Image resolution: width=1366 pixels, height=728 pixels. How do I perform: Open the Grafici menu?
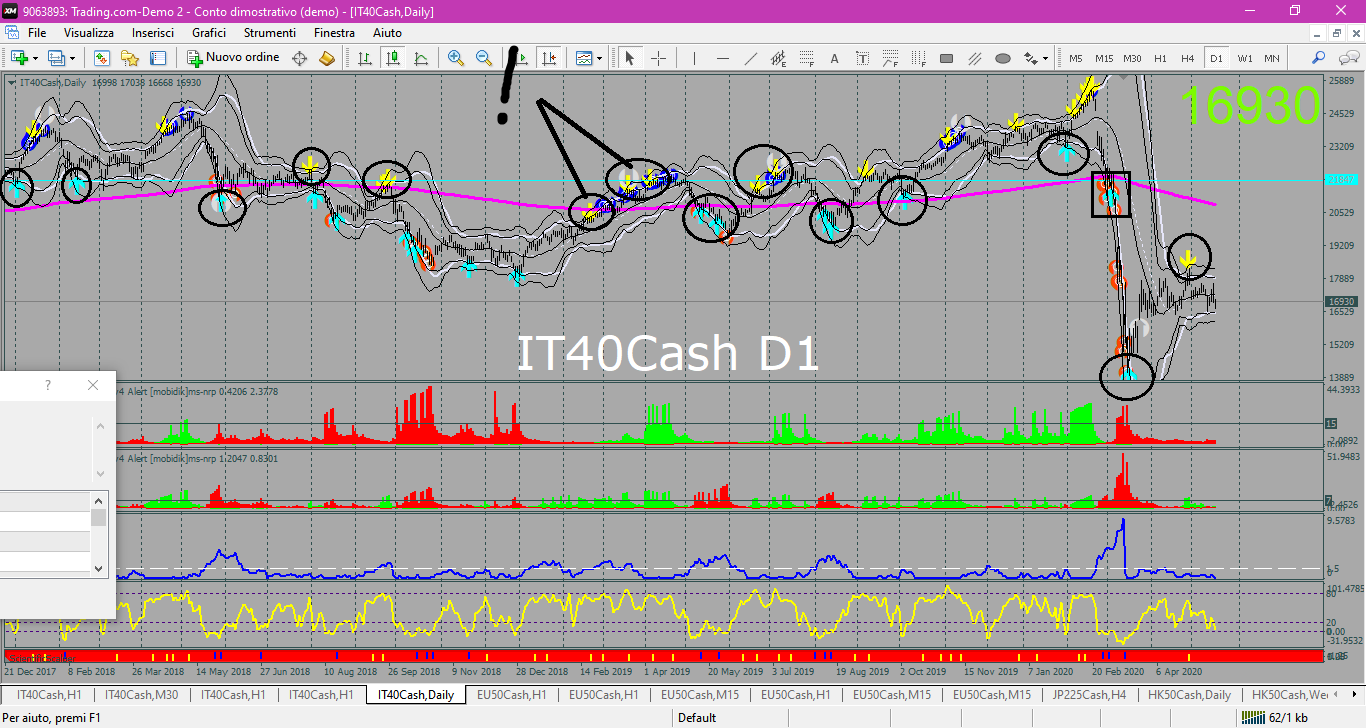click(209, 33)
